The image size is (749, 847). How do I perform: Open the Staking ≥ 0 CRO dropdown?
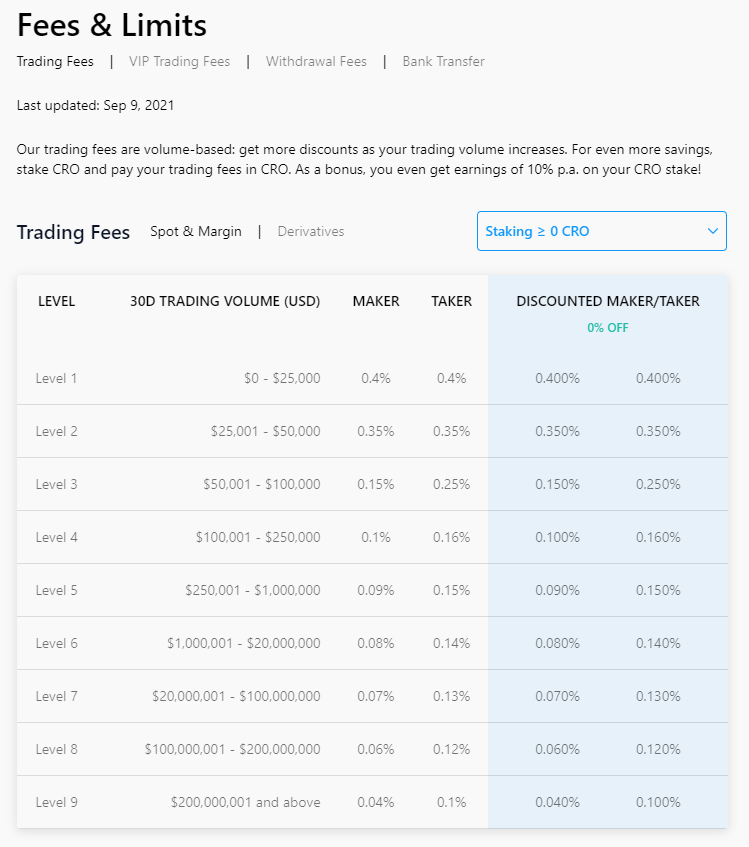602,231
